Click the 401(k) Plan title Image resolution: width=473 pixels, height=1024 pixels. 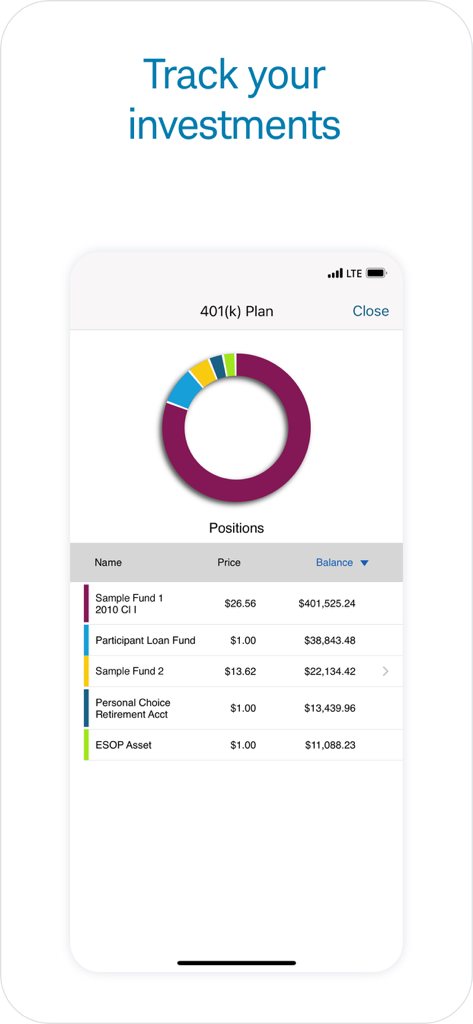tap(236, 312)
